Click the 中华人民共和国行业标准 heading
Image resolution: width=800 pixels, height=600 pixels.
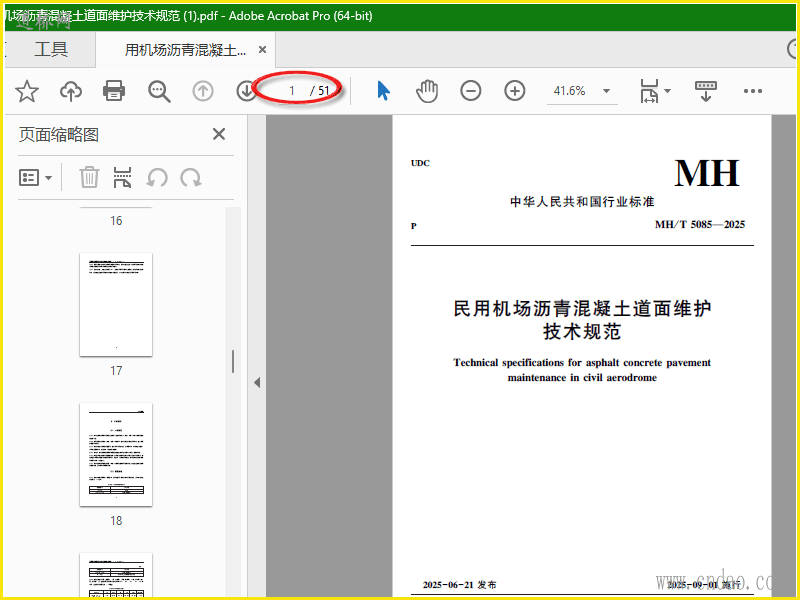tap(582, 202)
